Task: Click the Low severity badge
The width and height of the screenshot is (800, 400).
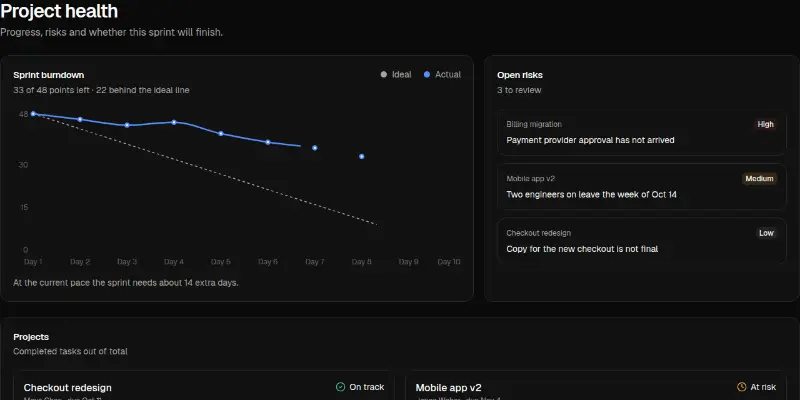Action: point(766,233)
